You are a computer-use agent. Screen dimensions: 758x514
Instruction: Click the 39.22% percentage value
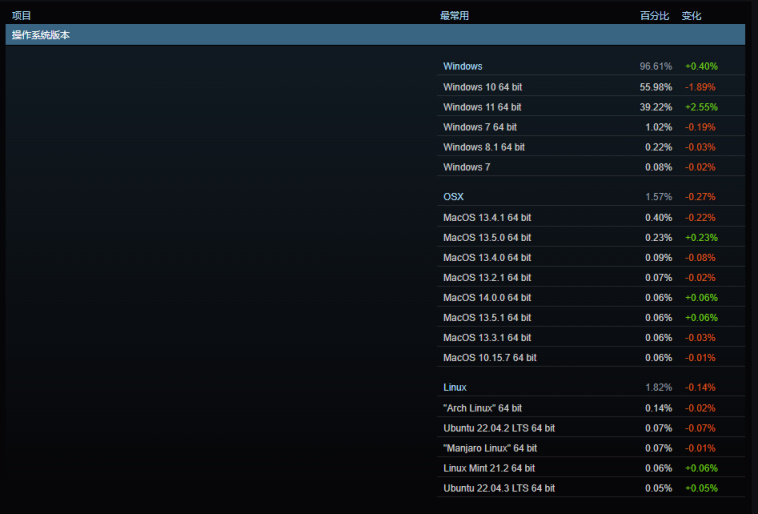click(x=656, y=107)
